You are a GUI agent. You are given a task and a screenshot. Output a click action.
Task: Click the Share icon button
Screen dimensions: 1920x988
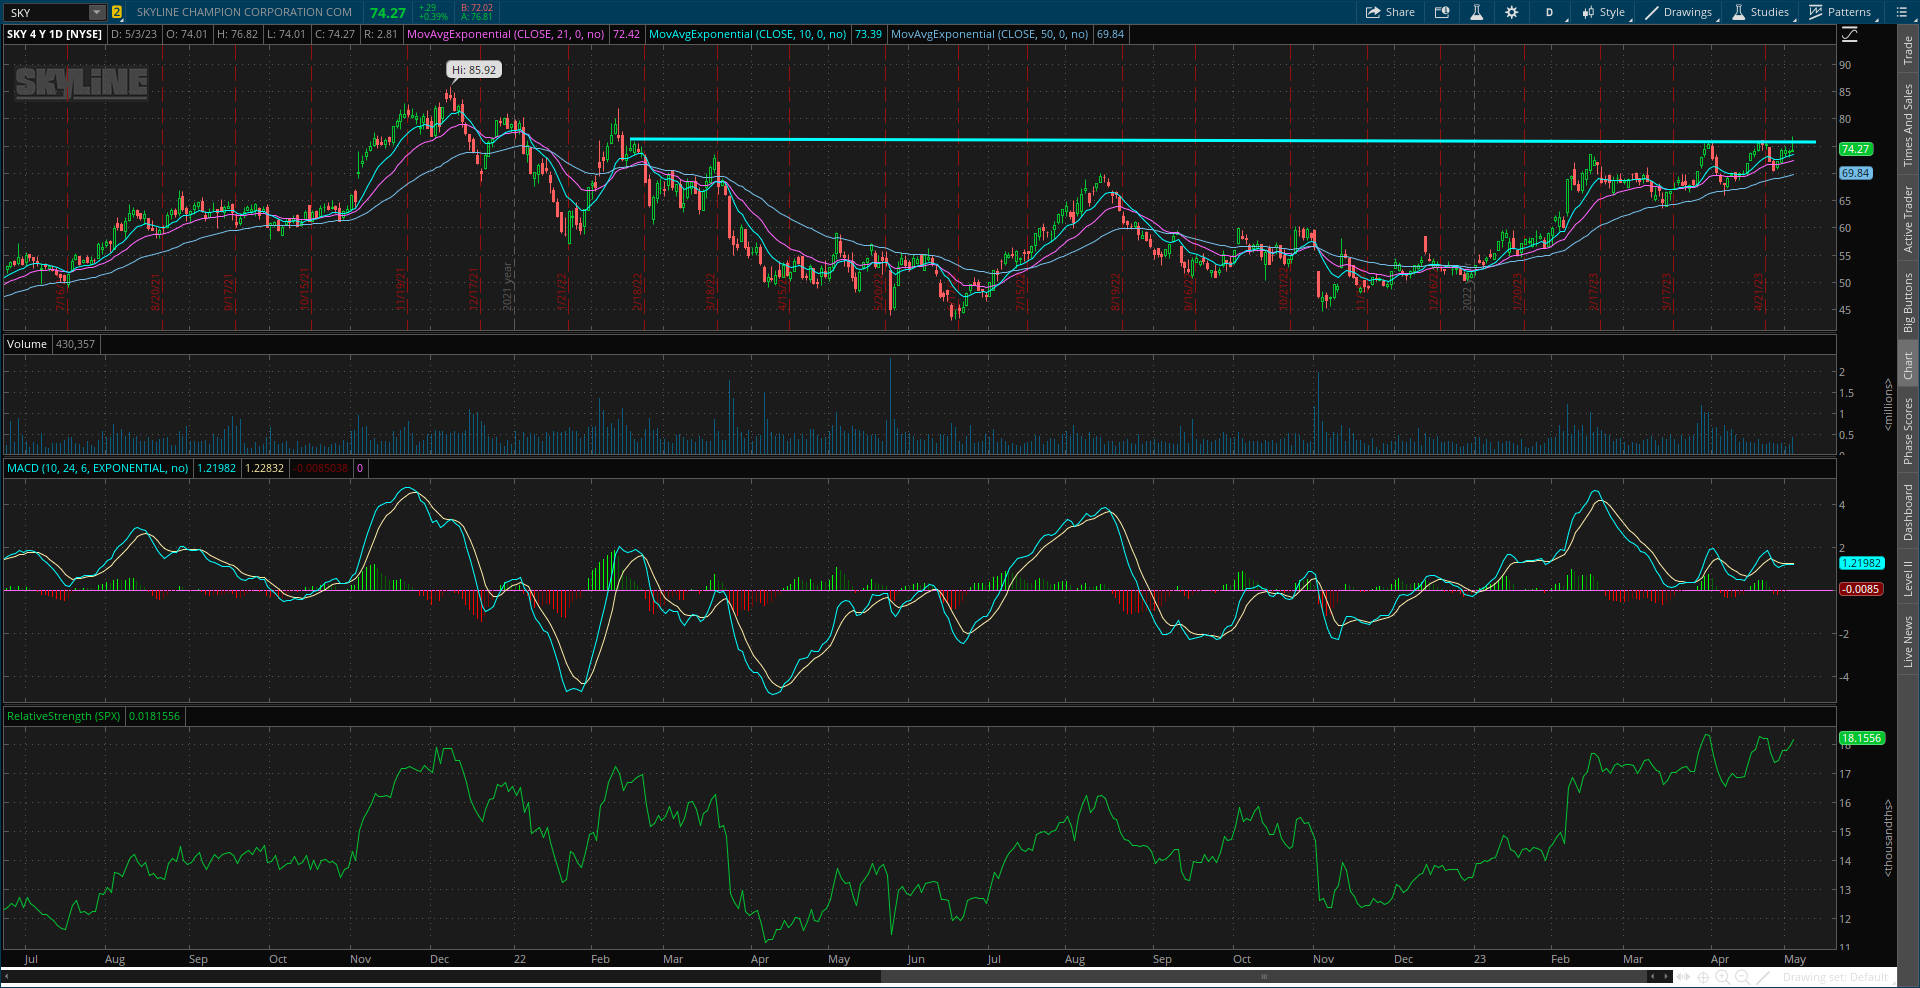click(1390, 12)
